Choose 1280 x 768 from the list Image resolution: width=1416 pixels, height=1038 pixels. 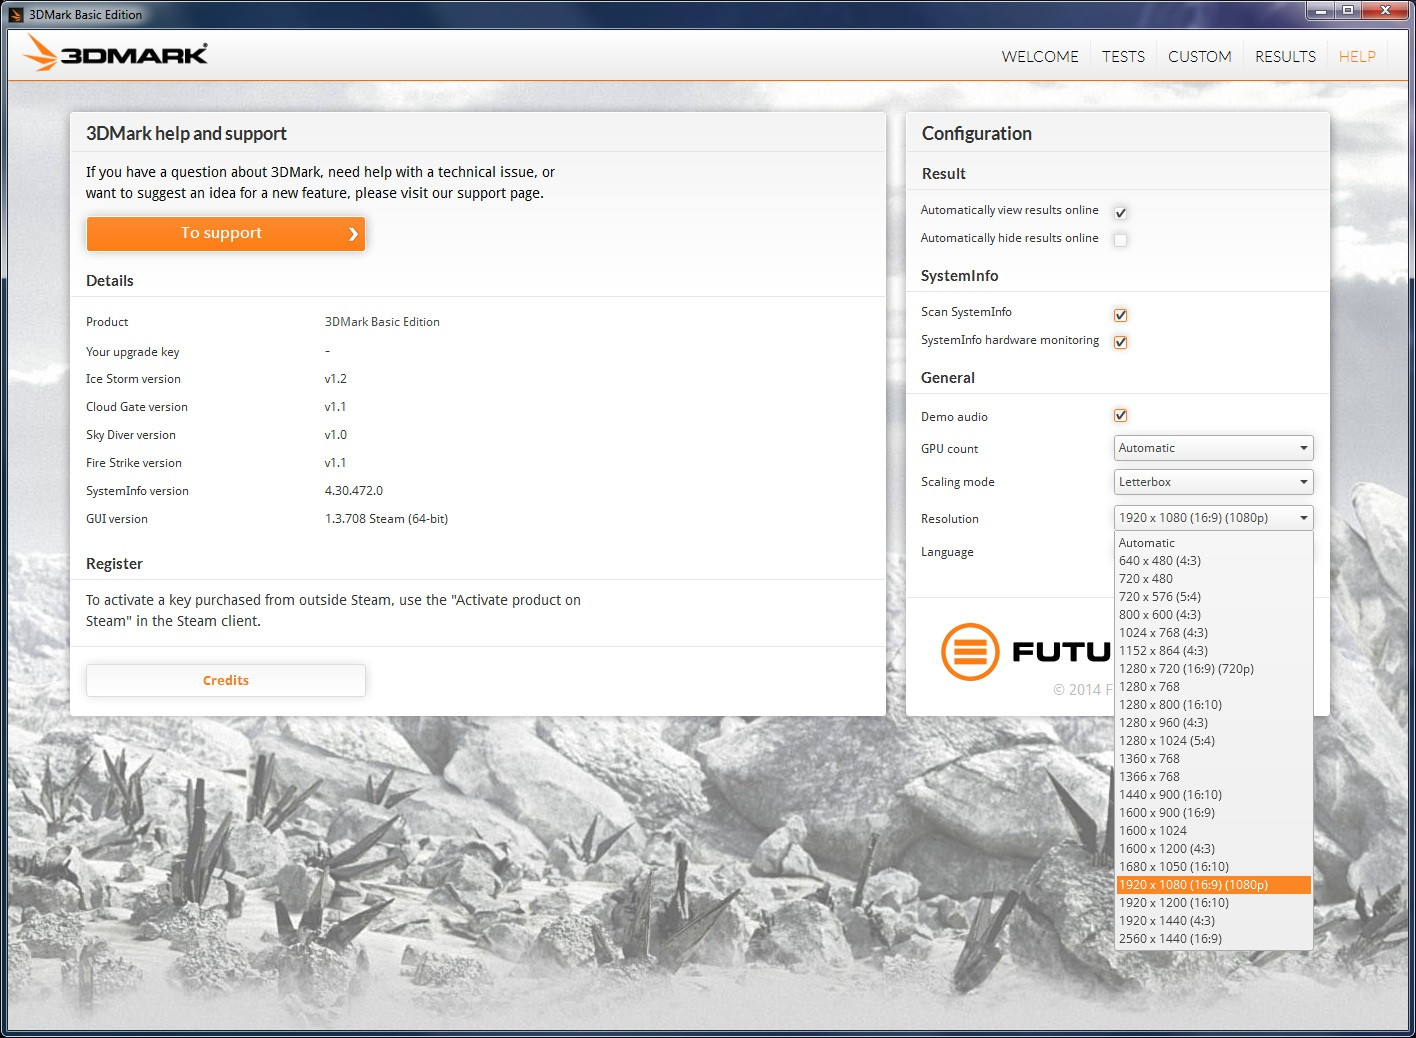click(1213, 687)
